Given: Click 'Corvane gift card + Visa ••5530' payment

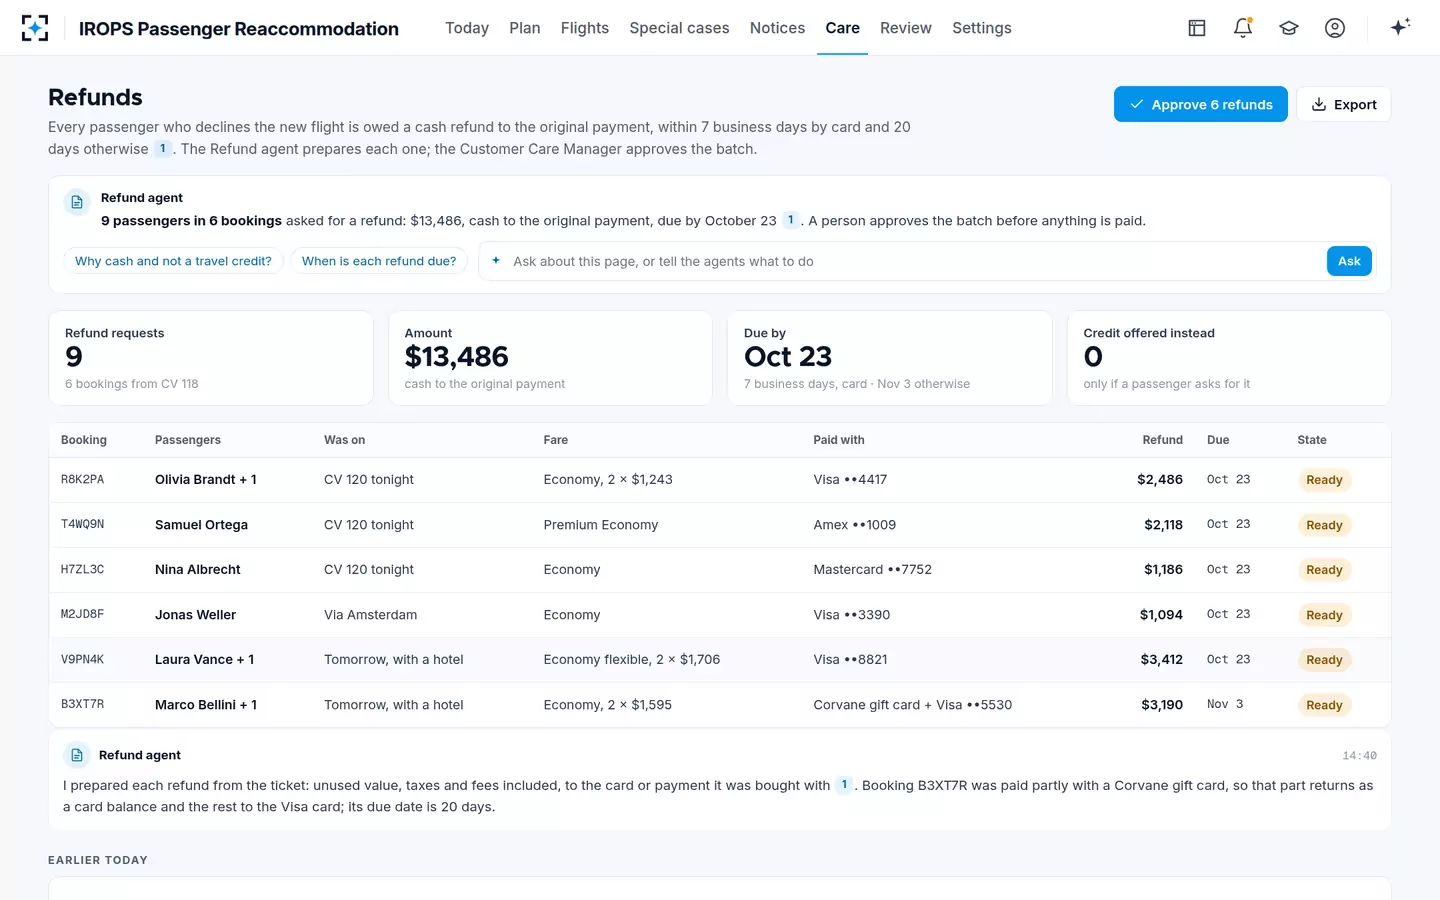Looking at the screenshot, I should [912, 705].
